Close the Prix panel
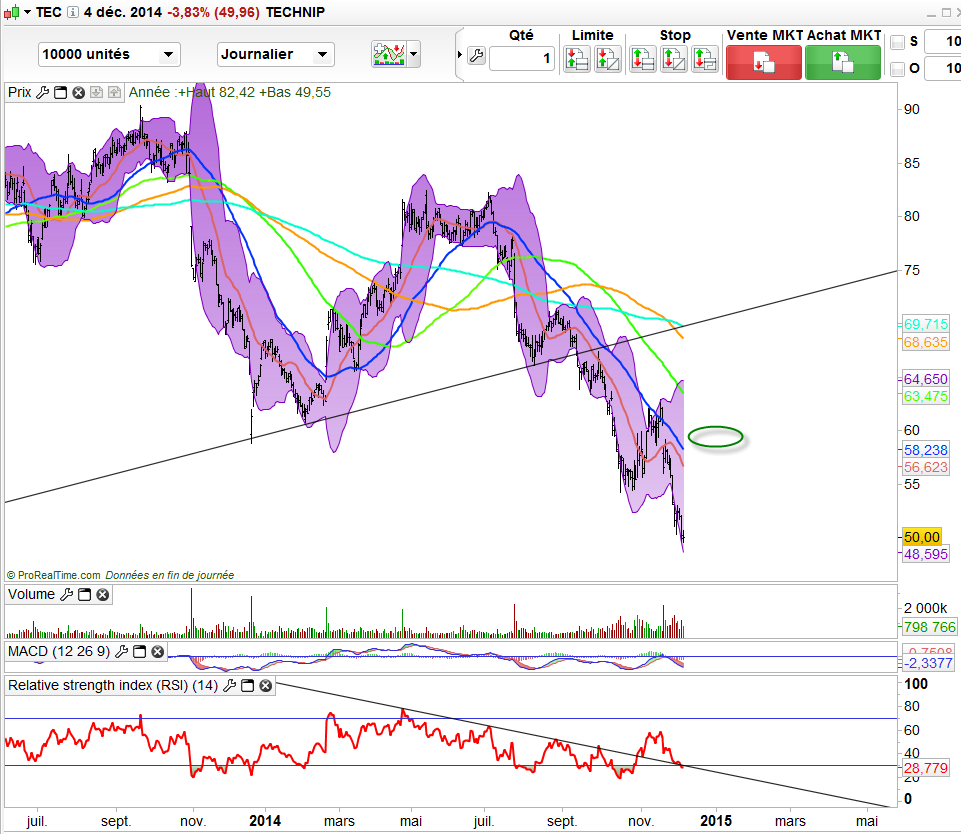Viewport: 961px width, 834px height. [78, 93]
